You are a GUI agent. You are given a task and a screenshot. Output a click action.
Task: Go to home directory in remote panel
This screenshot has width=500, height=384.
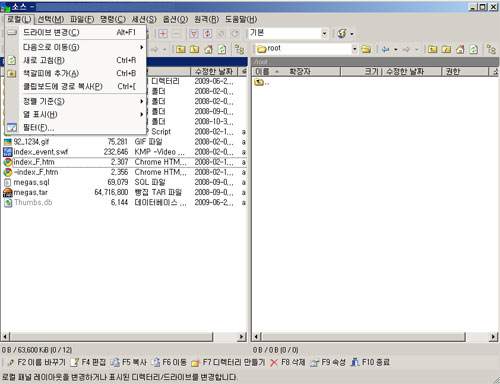460,50
